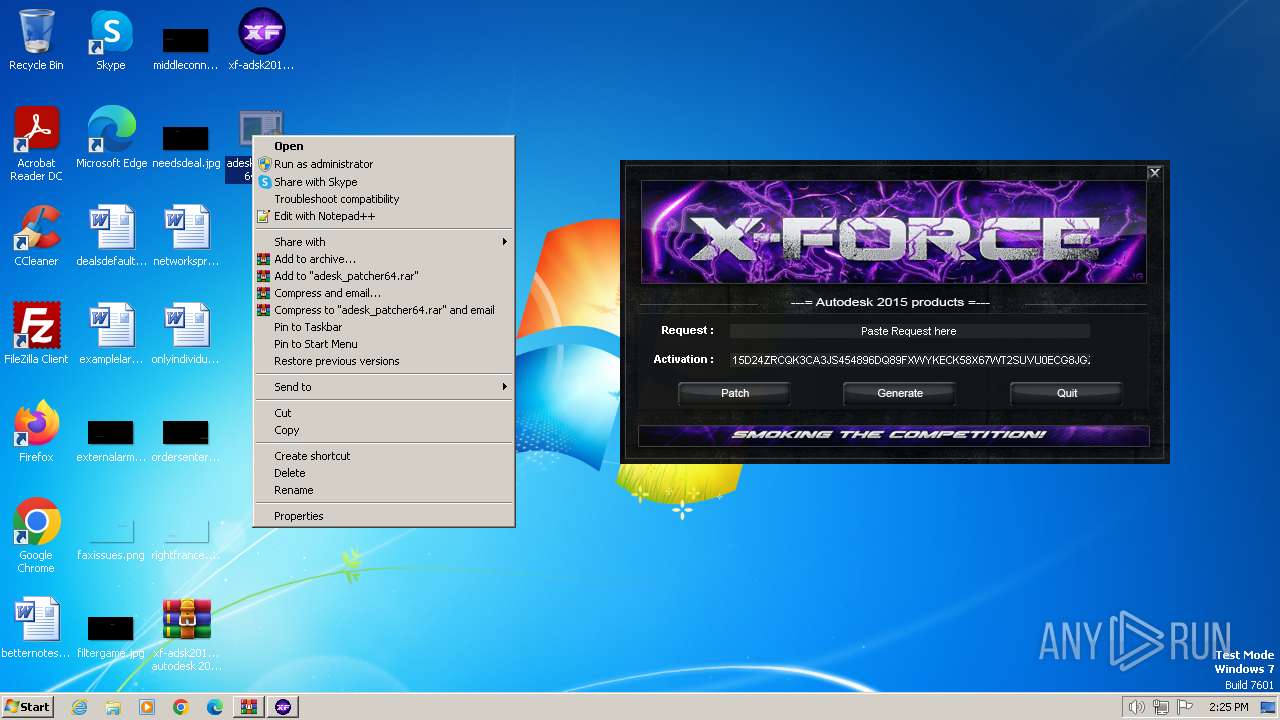Select Cut in the context menu
Viewport: 1280px width, 720px height.
point(384,413)
